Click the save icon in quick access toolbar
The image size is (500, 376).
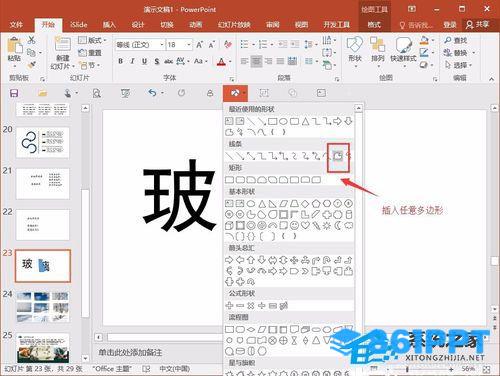[x=14, y=93]
